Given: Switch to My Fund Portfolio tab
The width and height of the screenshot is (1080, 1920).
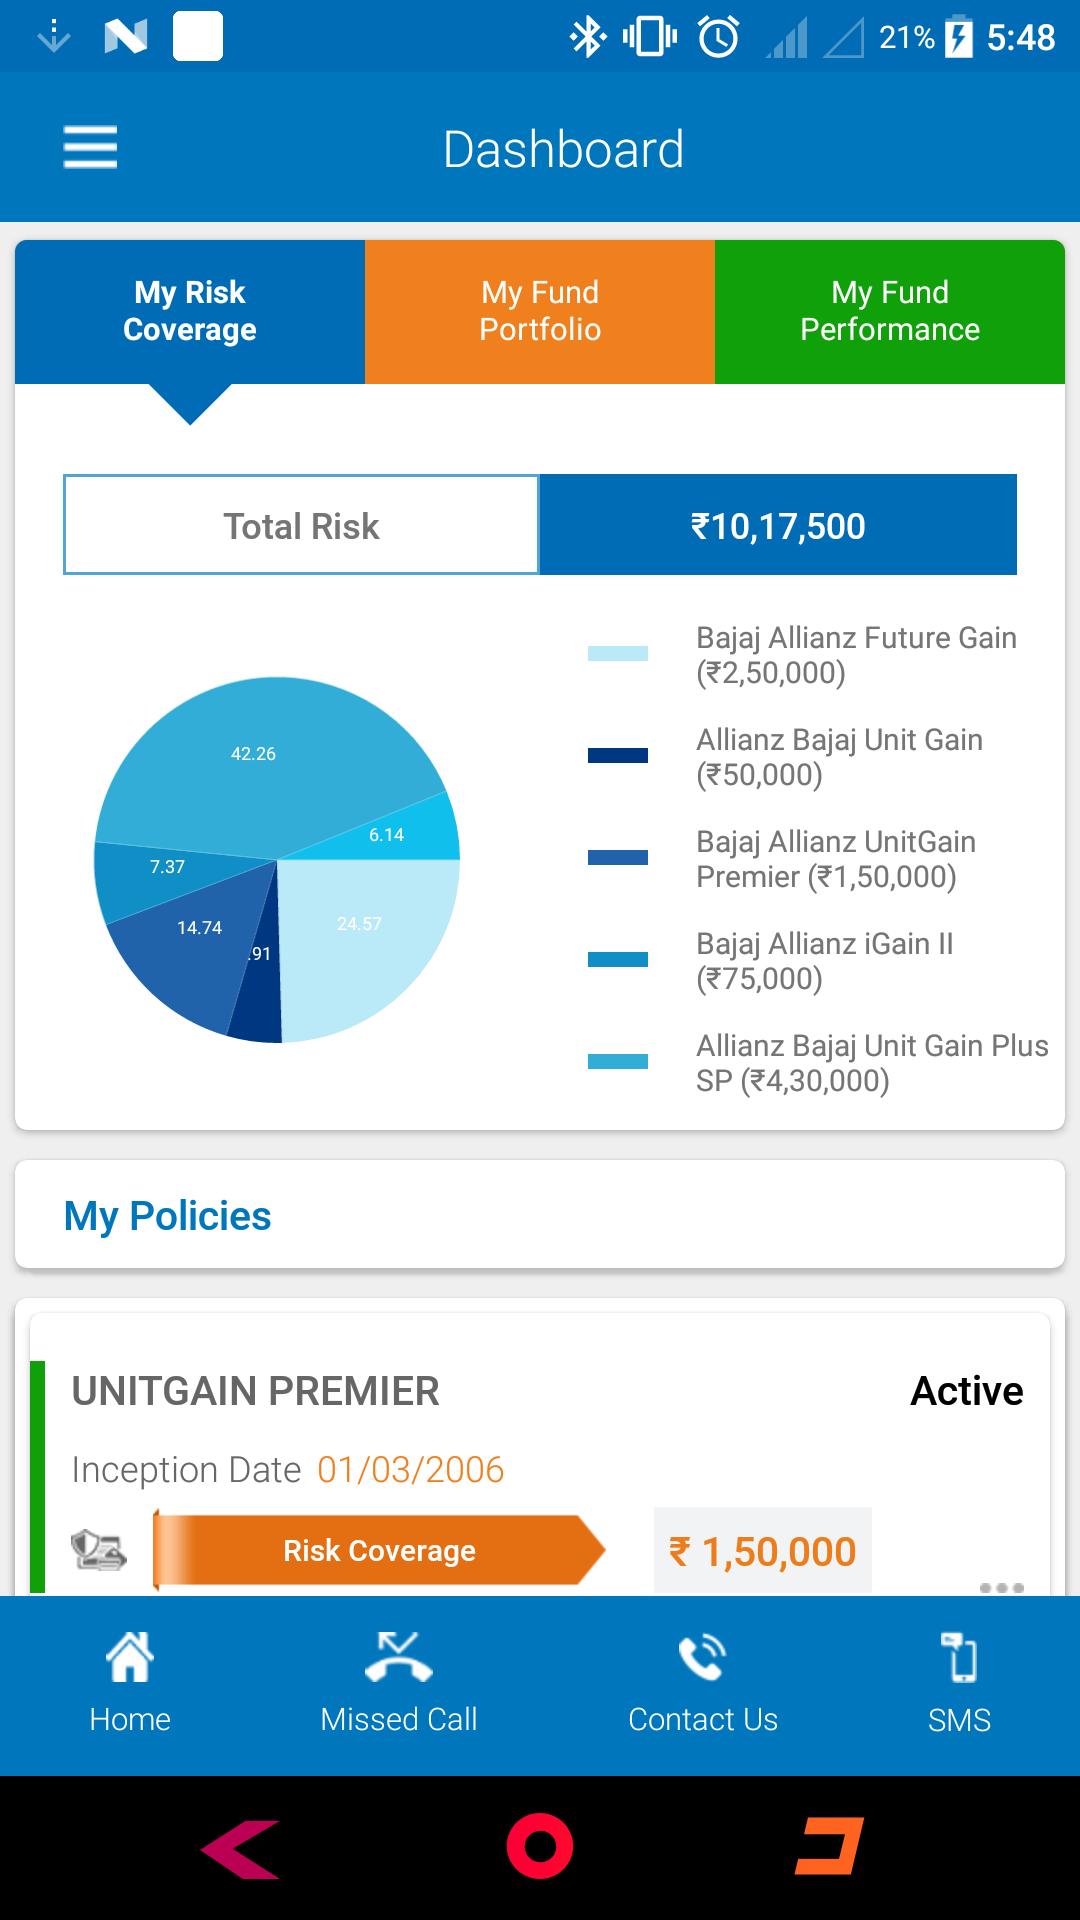Looking at the screenshot, I should [x=540, y=311].
